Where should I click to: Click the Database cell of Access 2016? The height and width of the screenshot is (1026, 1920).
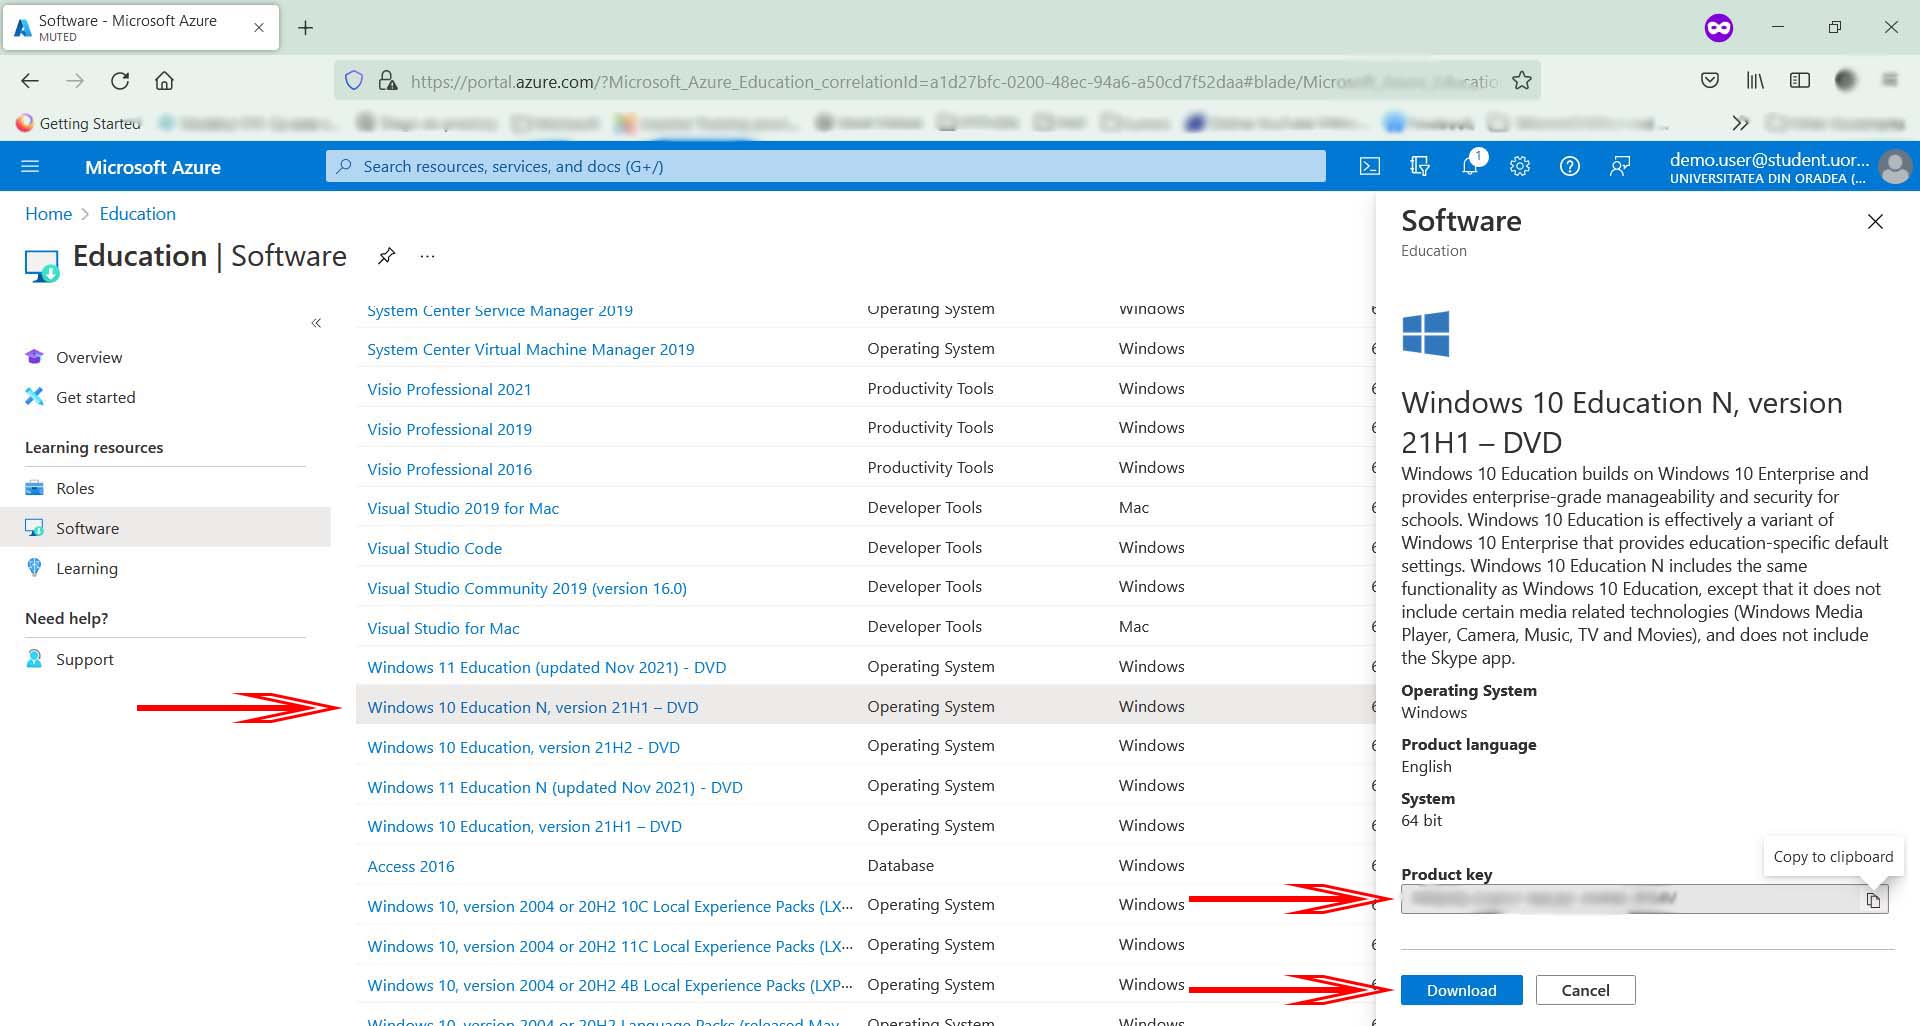(x=900, y=865)
